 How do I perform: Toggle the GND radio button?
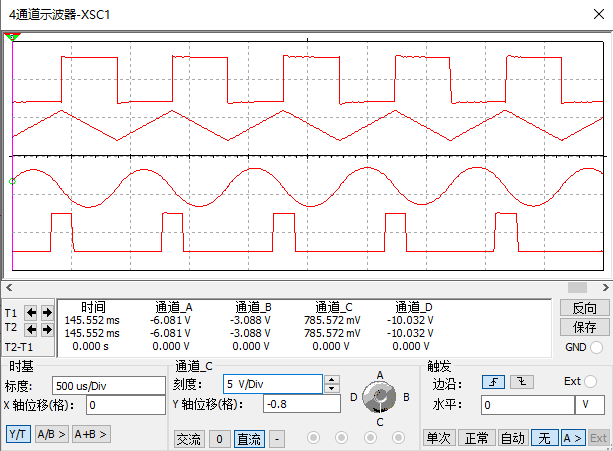tap(596, 347)
